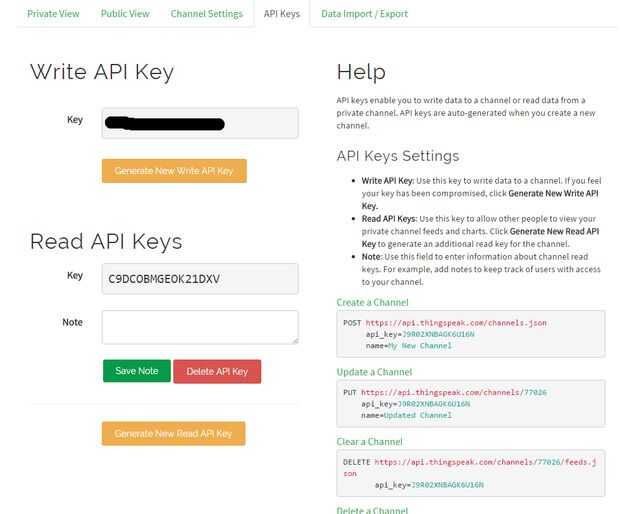Click the Delete a Channel link at the bottom
This screenshot has width=620, height=514.
point(372,510)
